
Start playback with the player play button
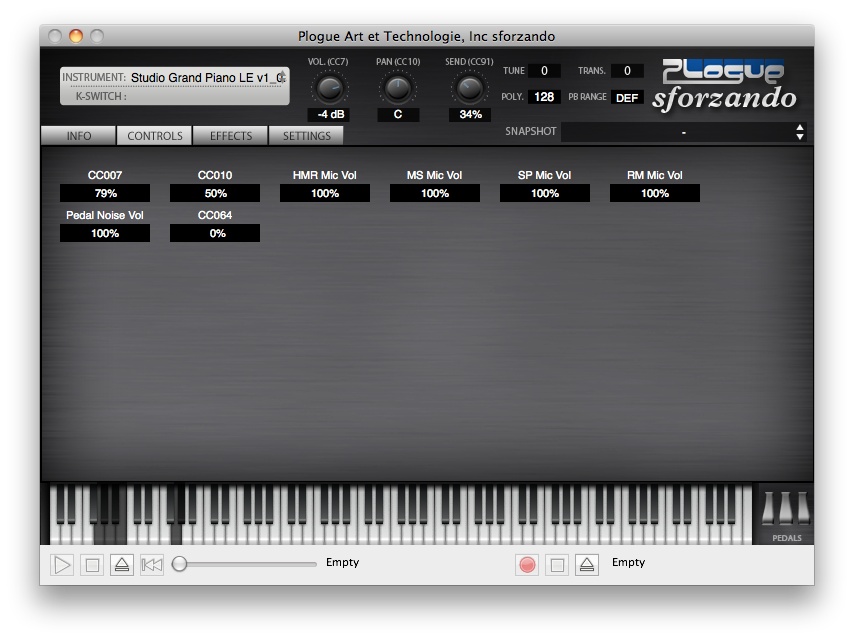tap(62, 565)
